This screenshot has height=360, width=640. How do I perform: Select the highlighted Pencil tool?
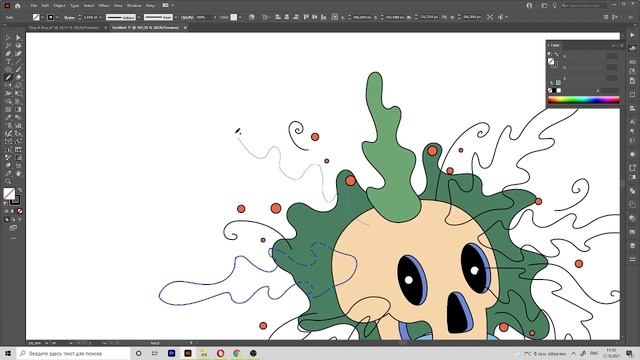8,78
